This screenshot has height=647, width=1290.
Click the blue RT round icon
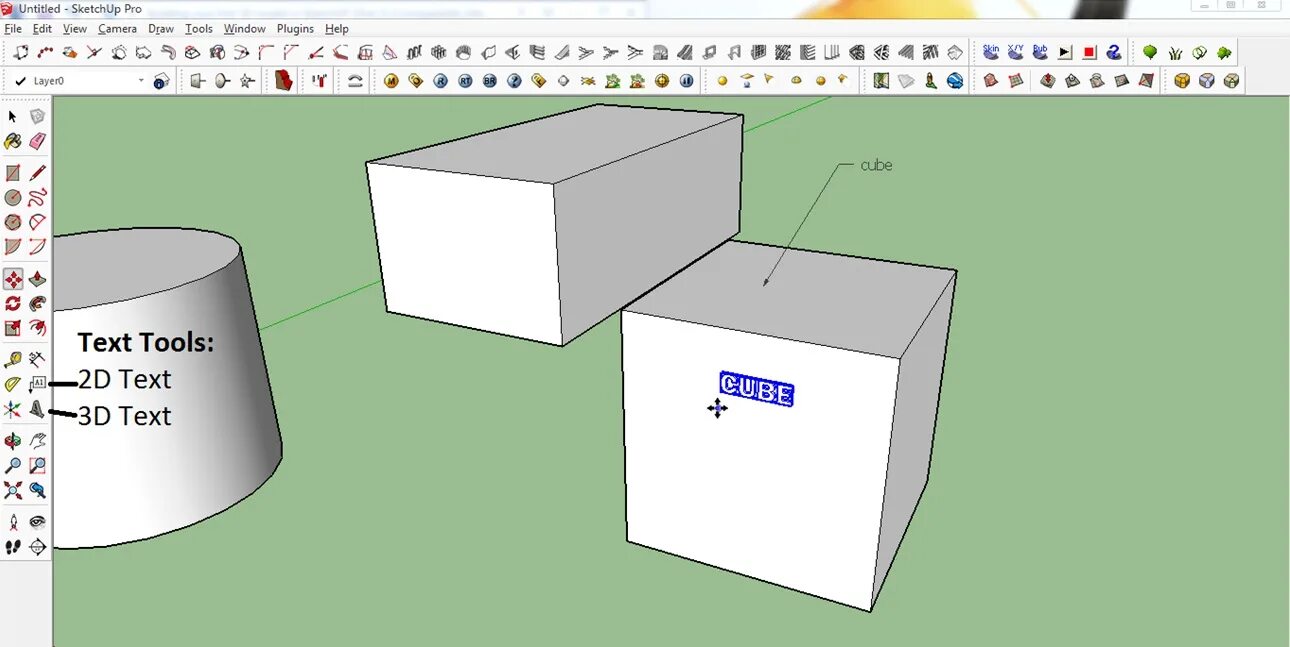click(x=465, y=81)
